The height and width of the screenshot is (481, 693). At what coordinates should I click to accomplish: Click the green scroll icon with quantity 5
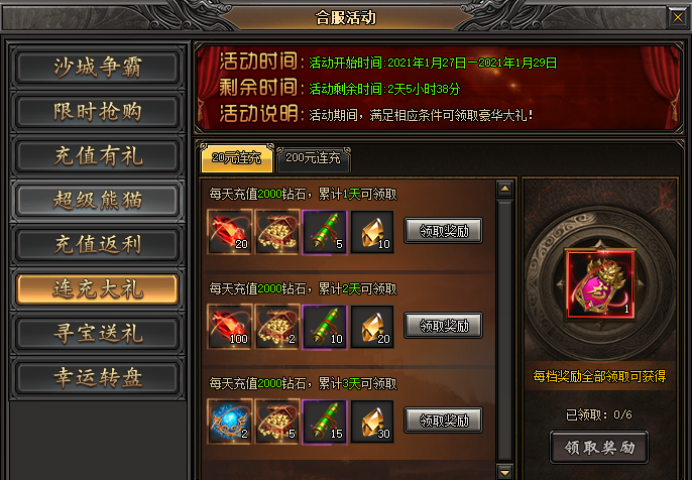pos(325,232)
